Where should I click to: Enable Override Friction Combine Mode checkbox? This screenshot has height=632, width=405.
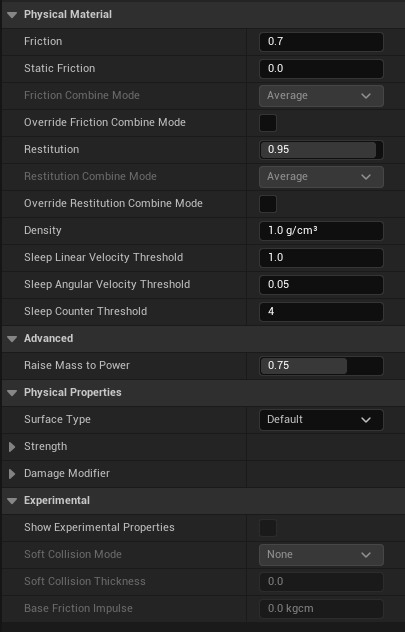click(x=268, y=123)
